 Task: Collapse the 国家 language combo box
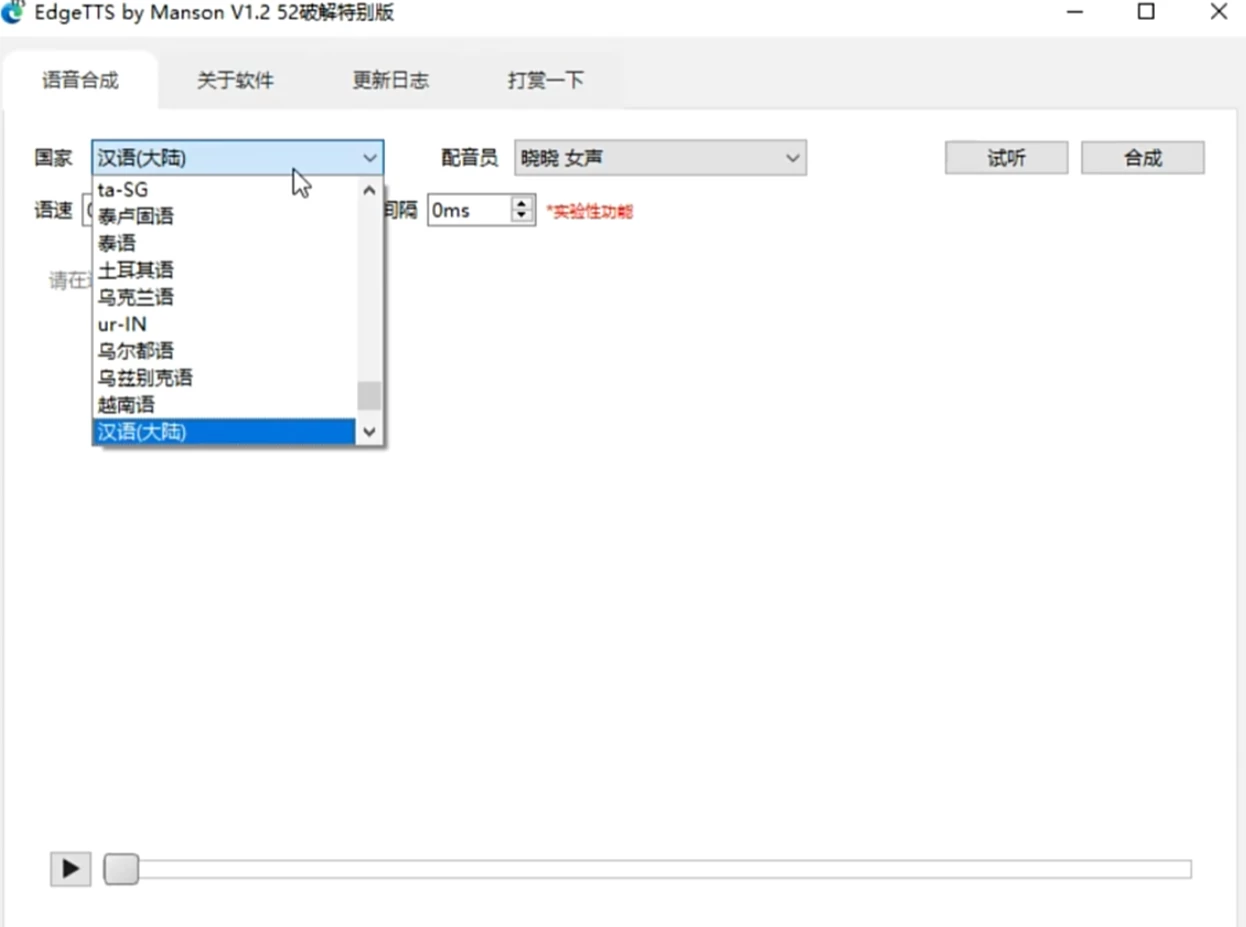[238, 158]
